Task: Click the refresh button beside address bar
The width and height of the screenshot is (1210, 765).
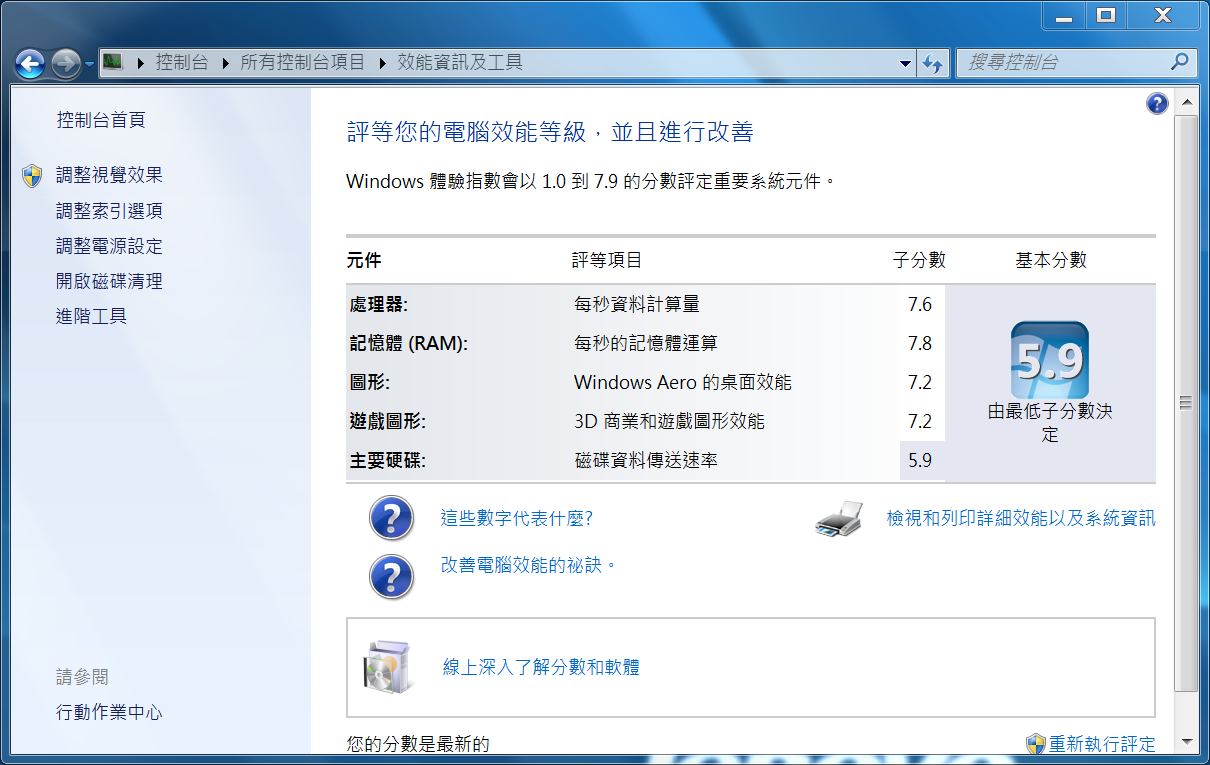Action: pyautogui.click(x=932, y=63)
